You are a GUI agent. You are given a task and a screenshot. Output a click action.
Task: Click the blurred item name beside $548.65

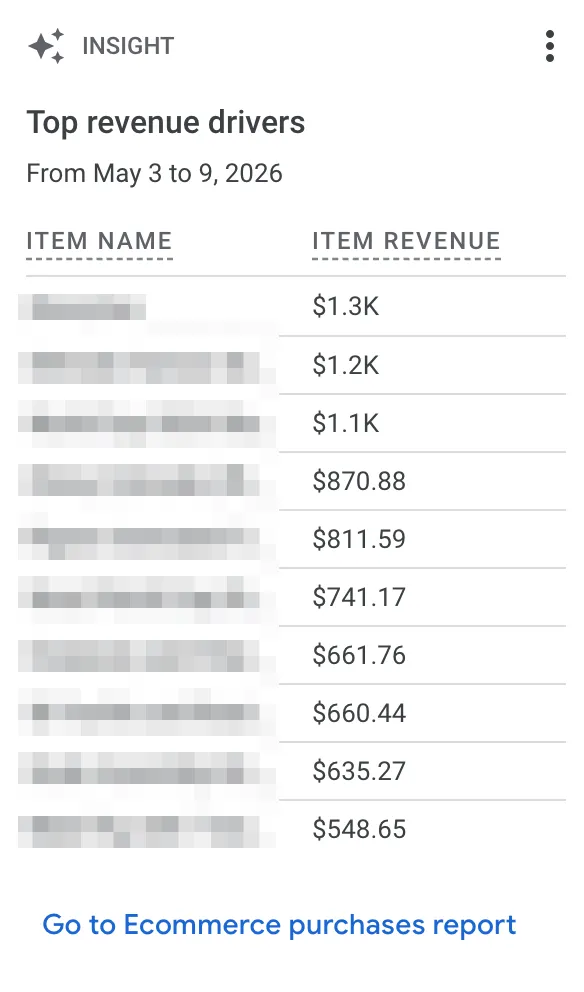(139, 831)
